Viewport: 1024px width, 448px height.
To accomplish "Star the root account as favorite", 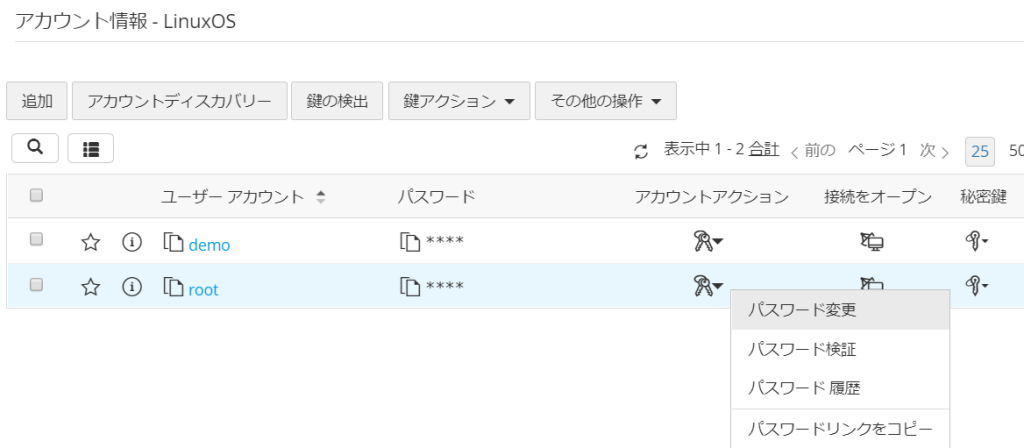I will point(91,288).
